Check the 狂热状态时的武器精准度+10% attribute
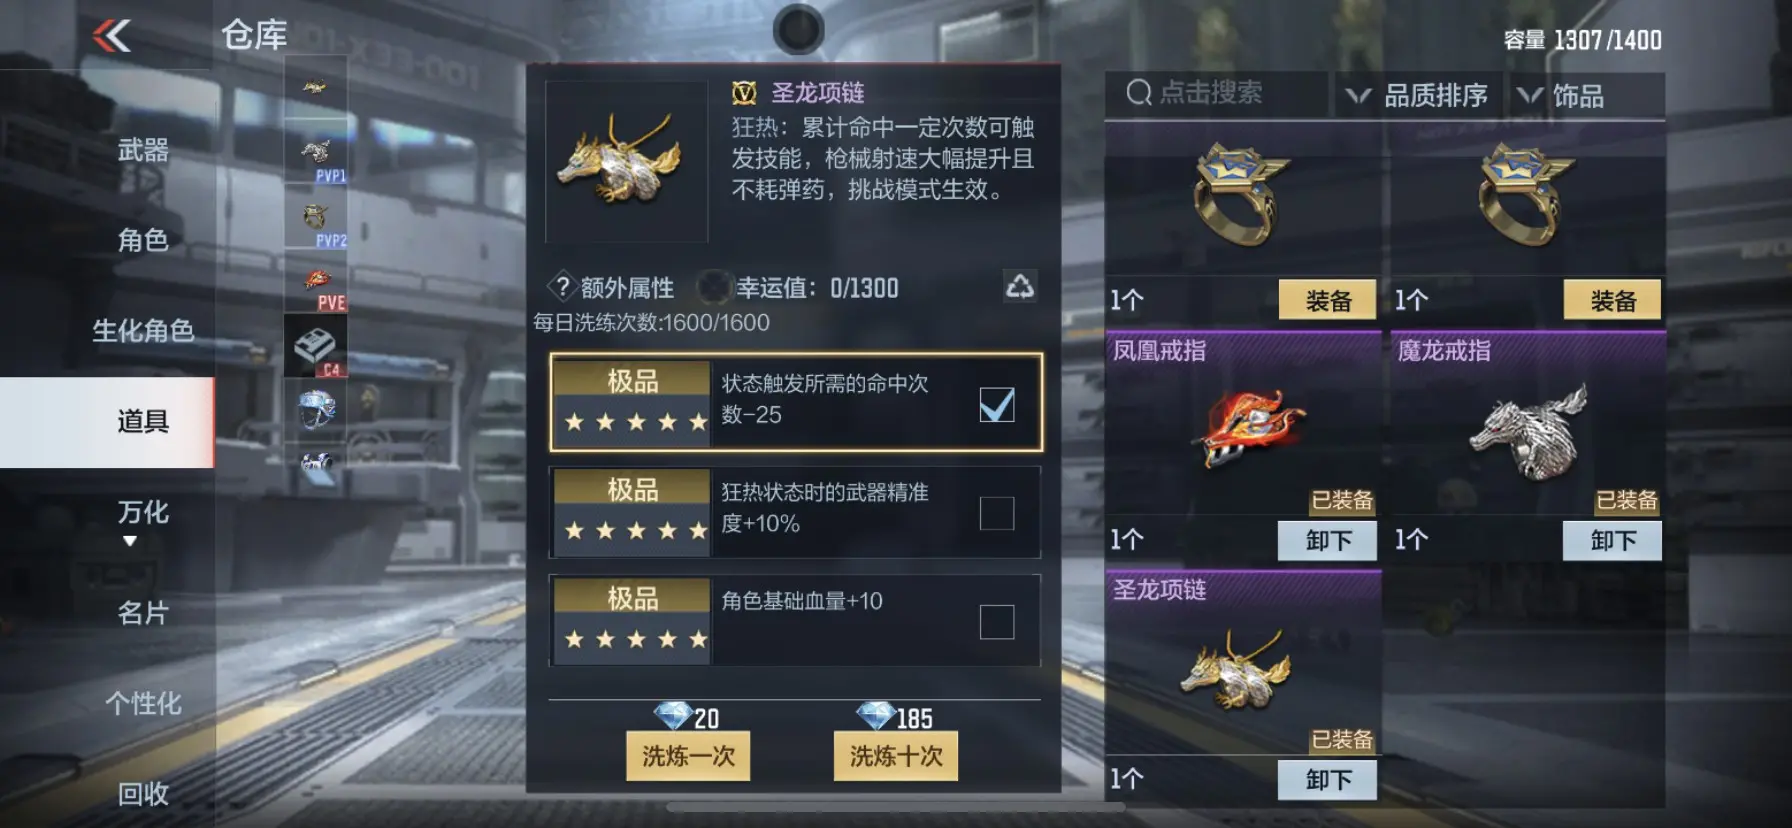Image resolution: width=1792 pixels, height=828 pixels. click(x=996, y=513)
